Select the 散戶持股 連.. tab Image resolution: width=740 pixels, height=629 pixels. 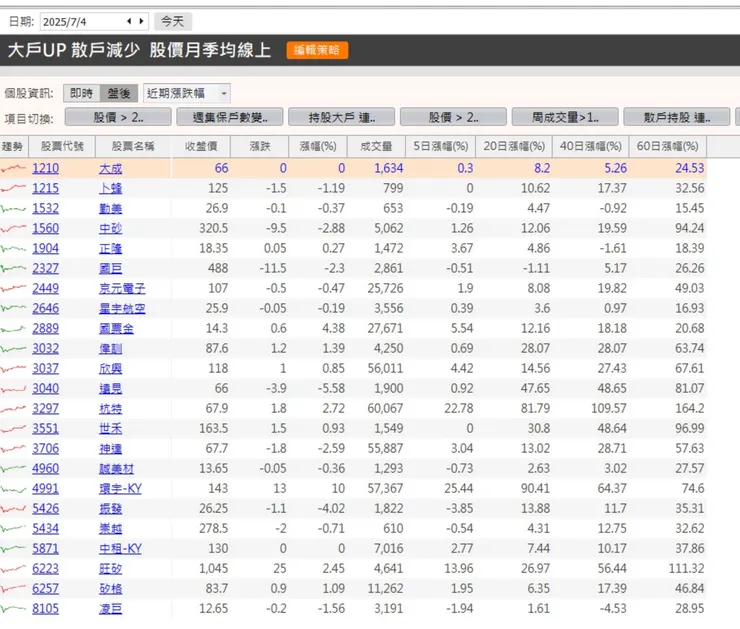tap(677, 117)
